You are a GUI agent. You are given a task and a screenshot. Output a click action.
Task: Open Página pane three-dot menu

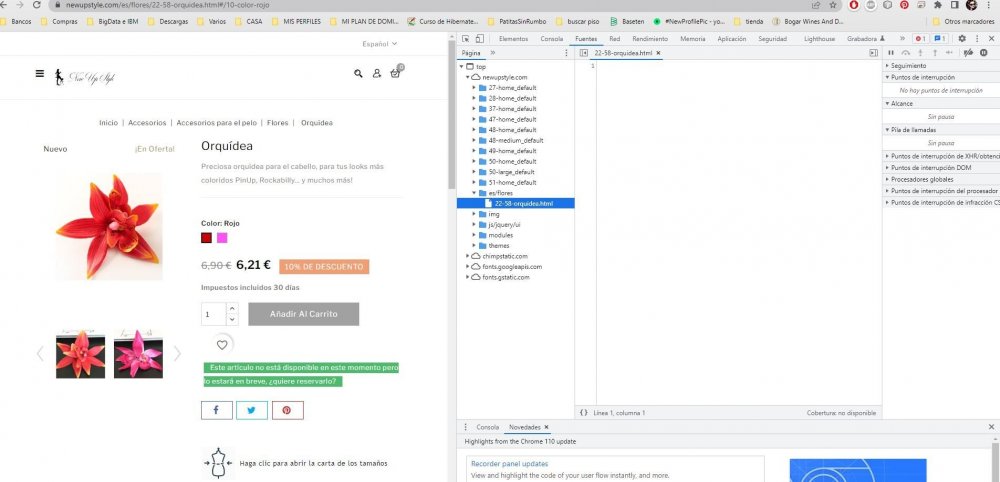(566, 53)
